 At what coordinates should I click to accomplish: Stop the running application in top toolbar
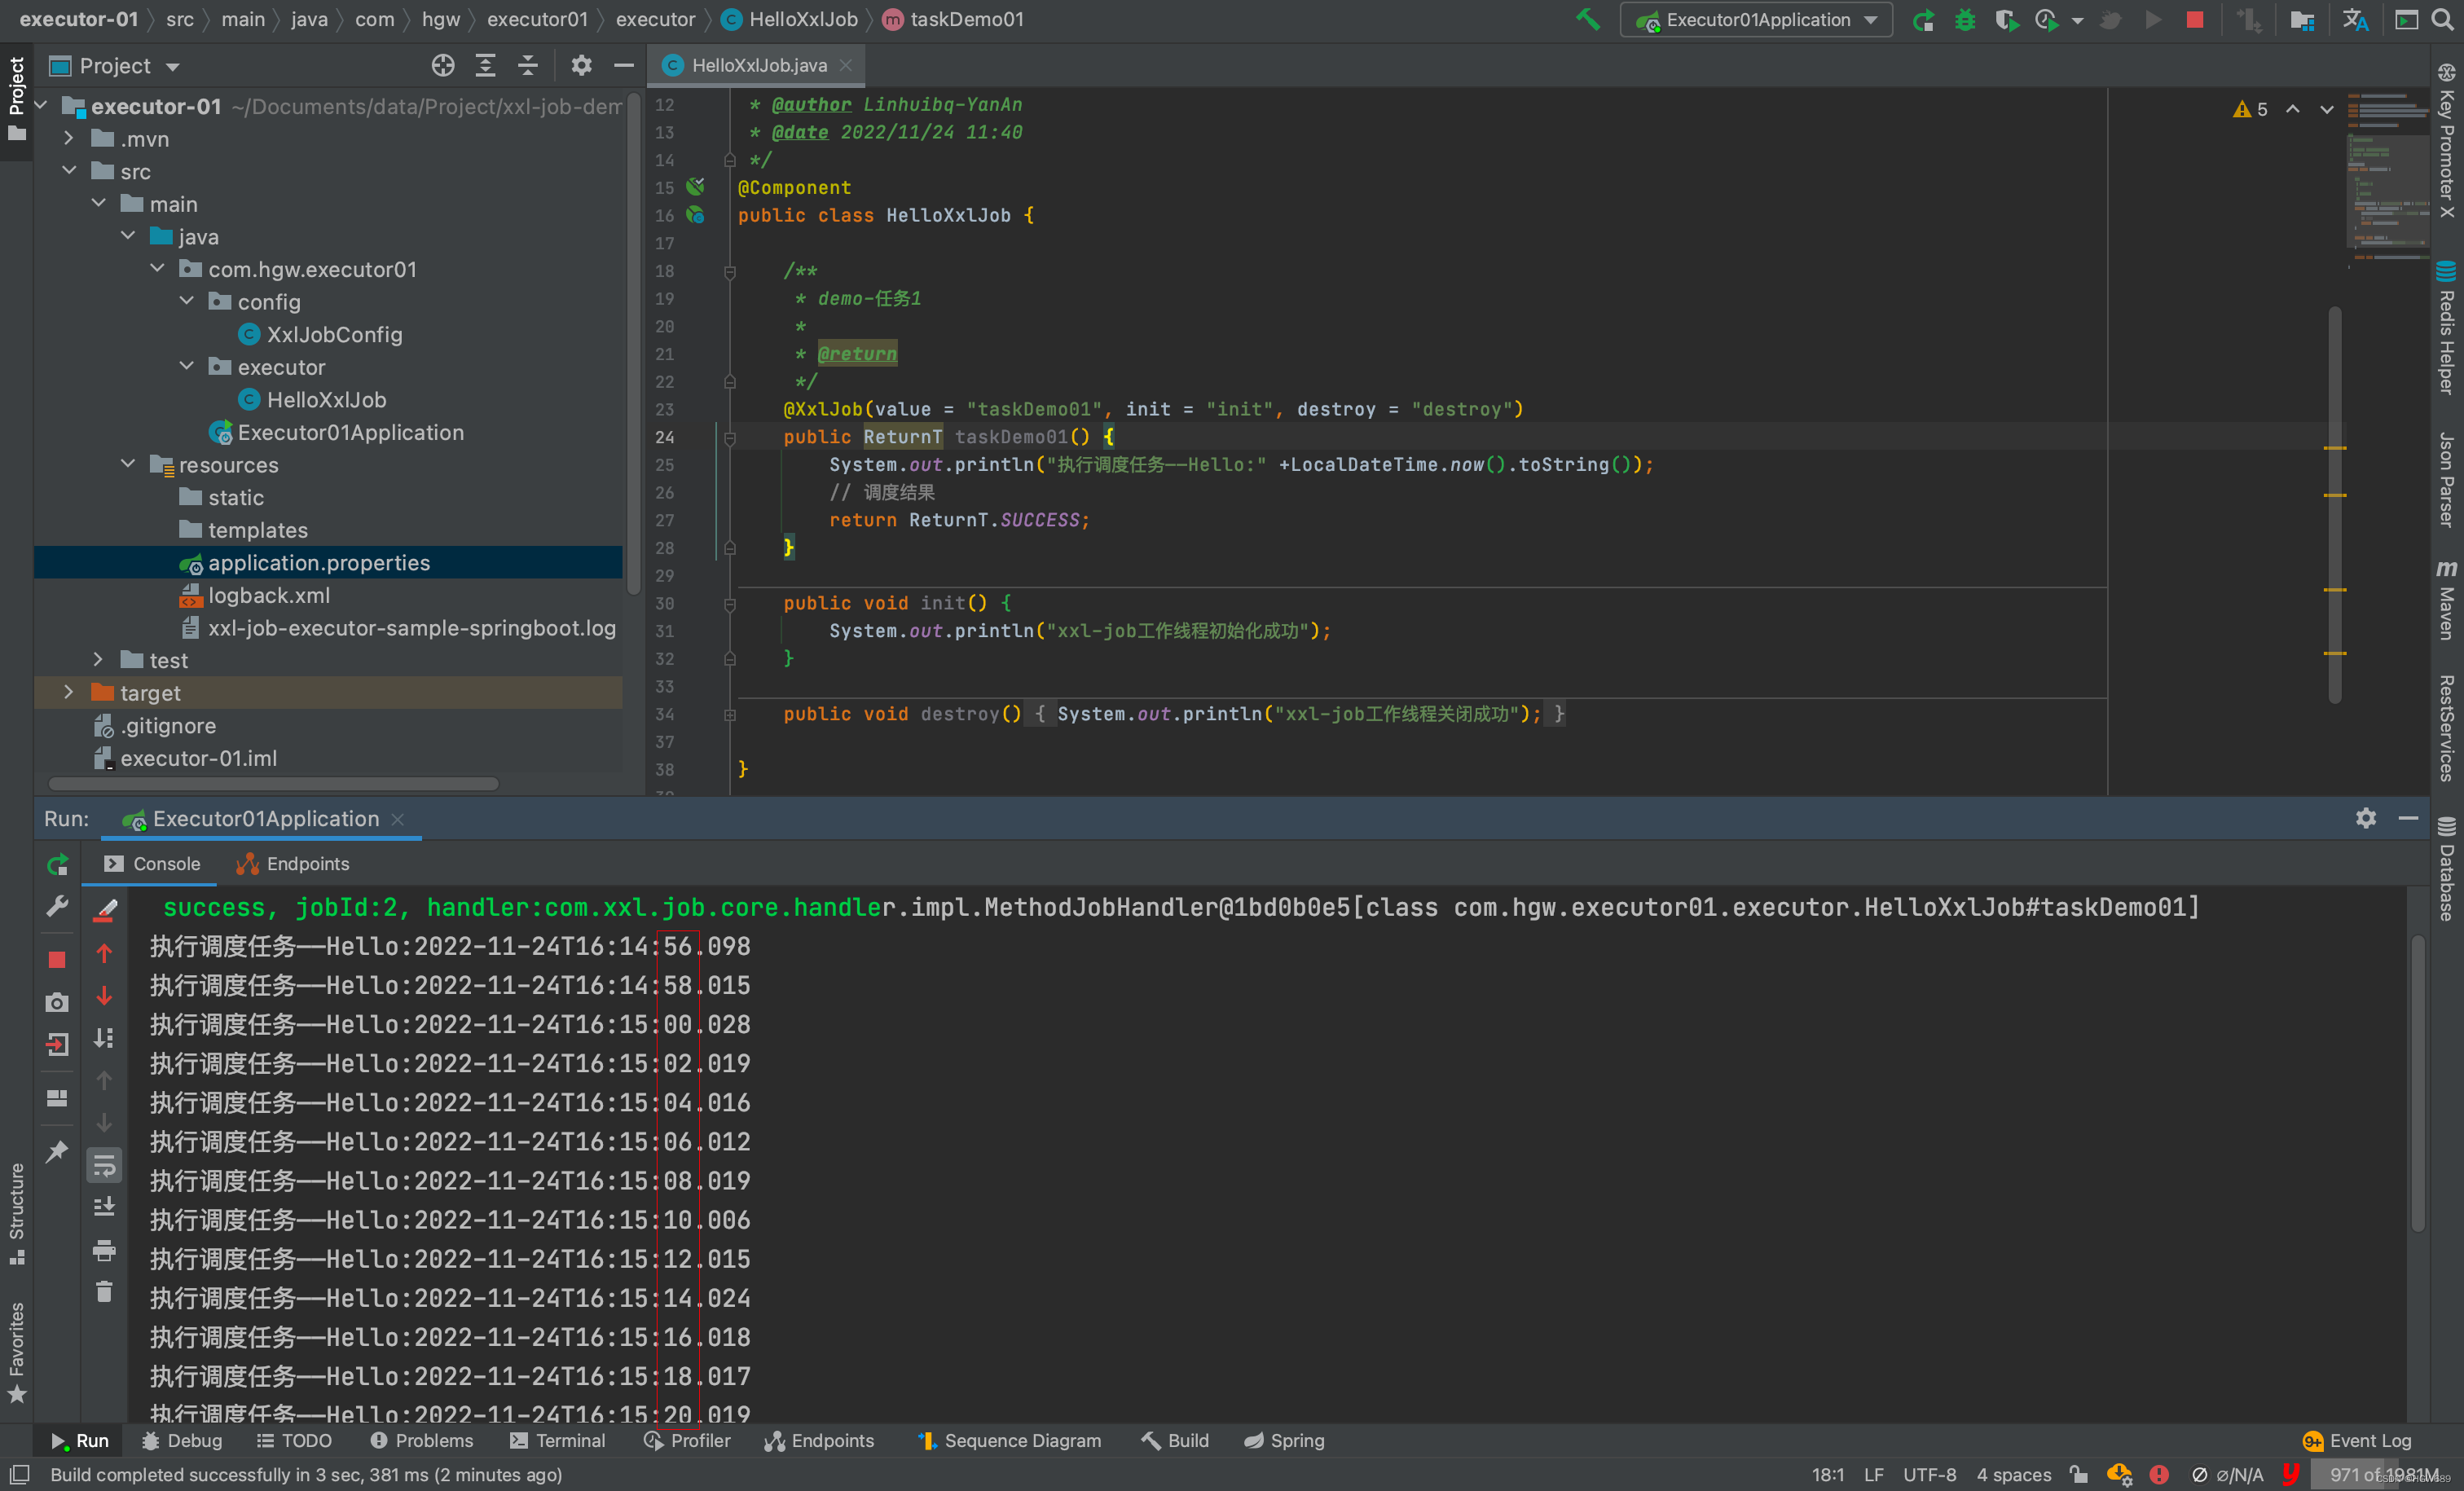[x=2194, y=20]
